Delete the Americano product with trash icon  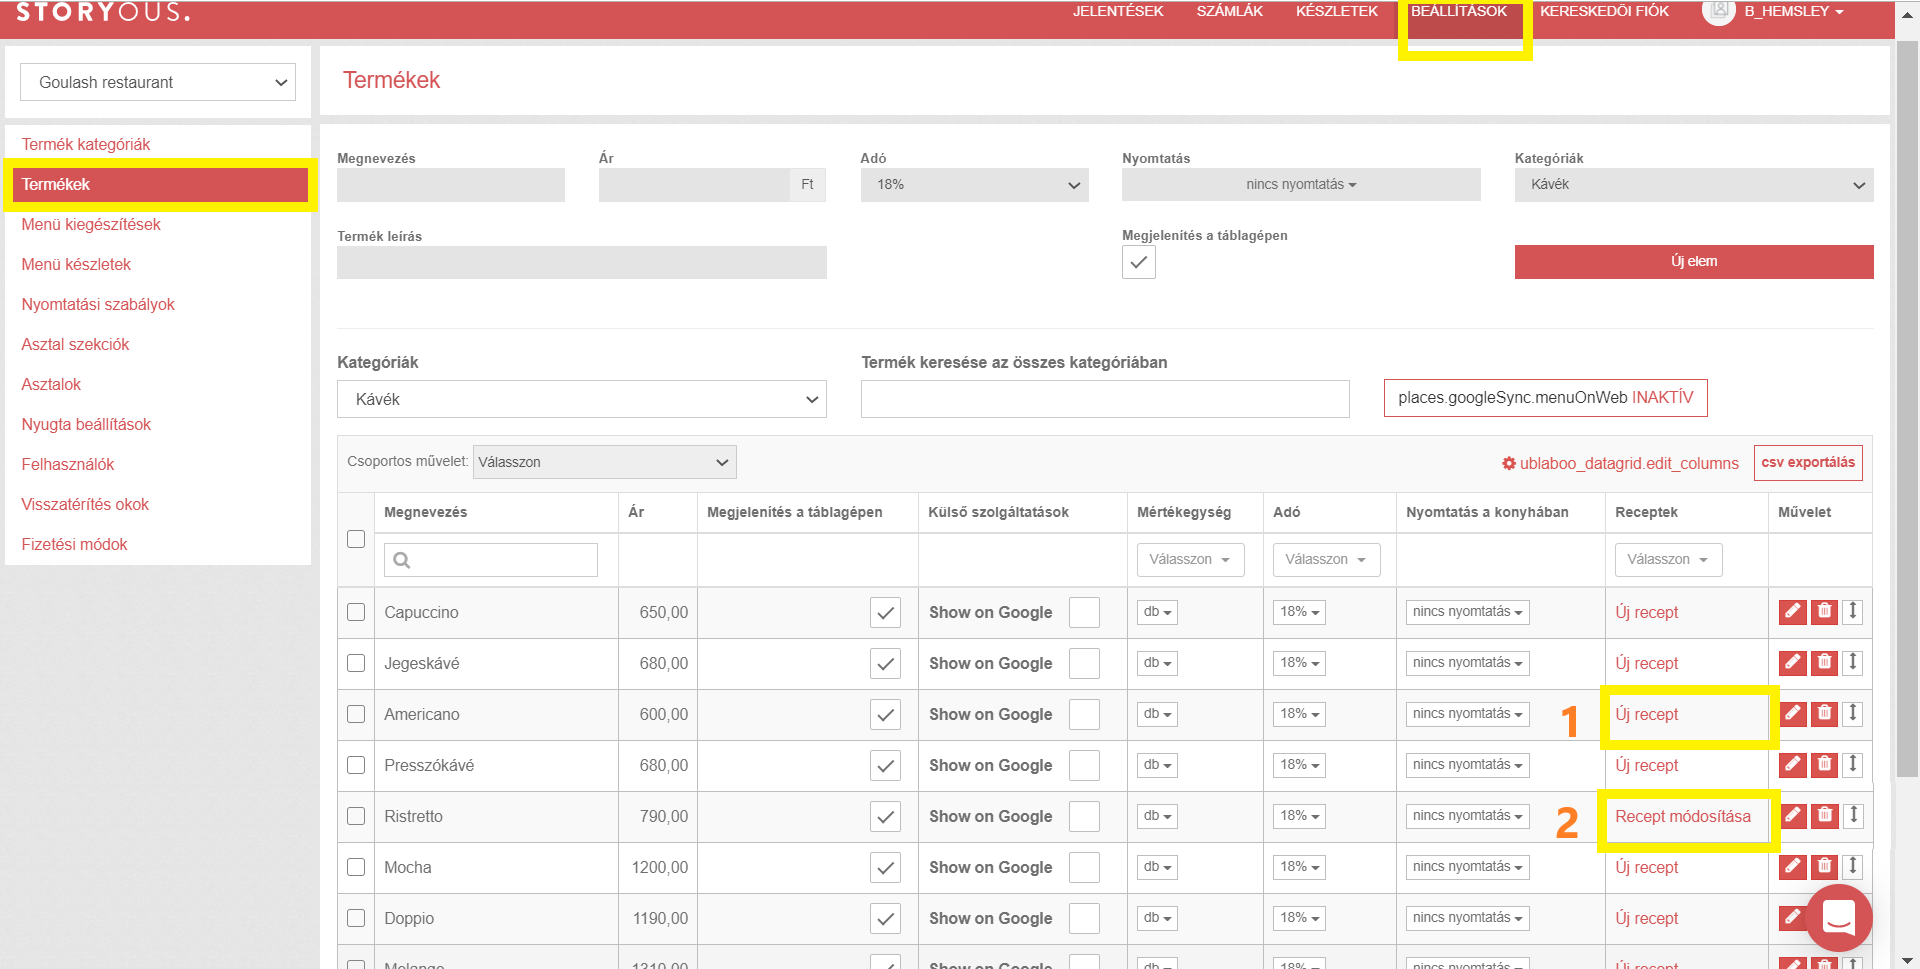[x=1825, y=714]
